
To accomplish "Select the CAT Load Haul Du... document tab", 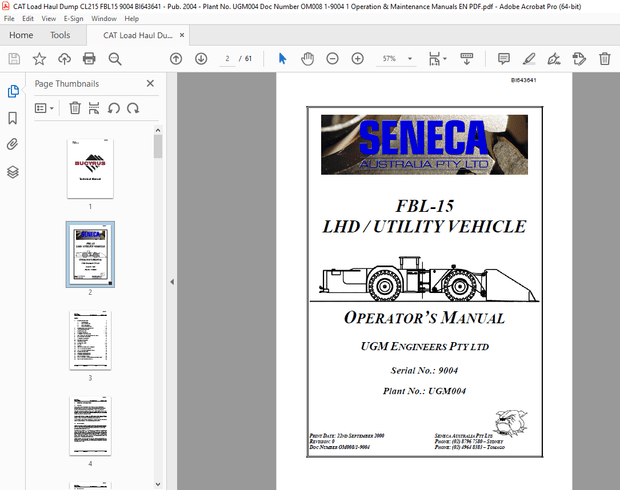I will tap(138, 35).
